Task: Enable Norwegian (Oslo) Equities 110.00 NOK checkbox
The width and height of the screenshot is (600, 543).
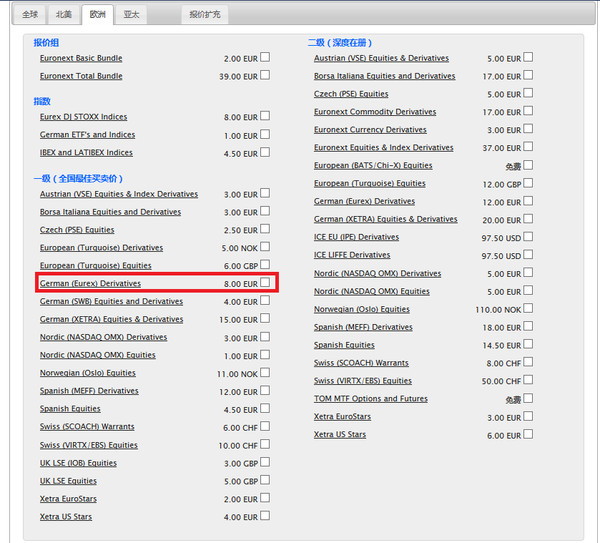Action: point(528,308)
